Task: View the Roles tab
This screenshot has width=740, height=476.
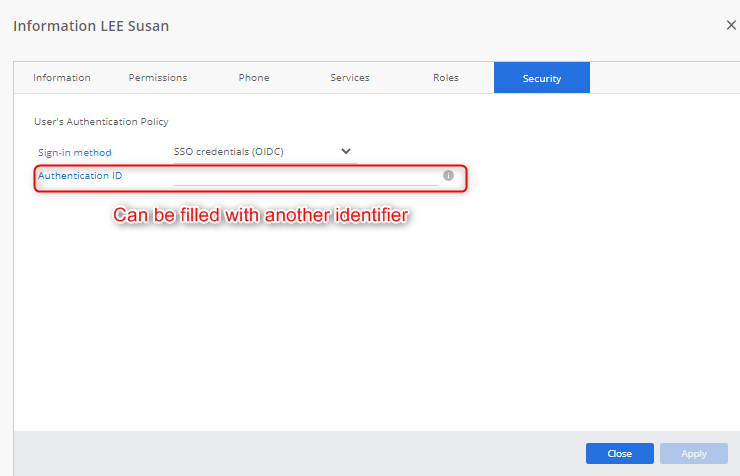Action: [446, 78]
